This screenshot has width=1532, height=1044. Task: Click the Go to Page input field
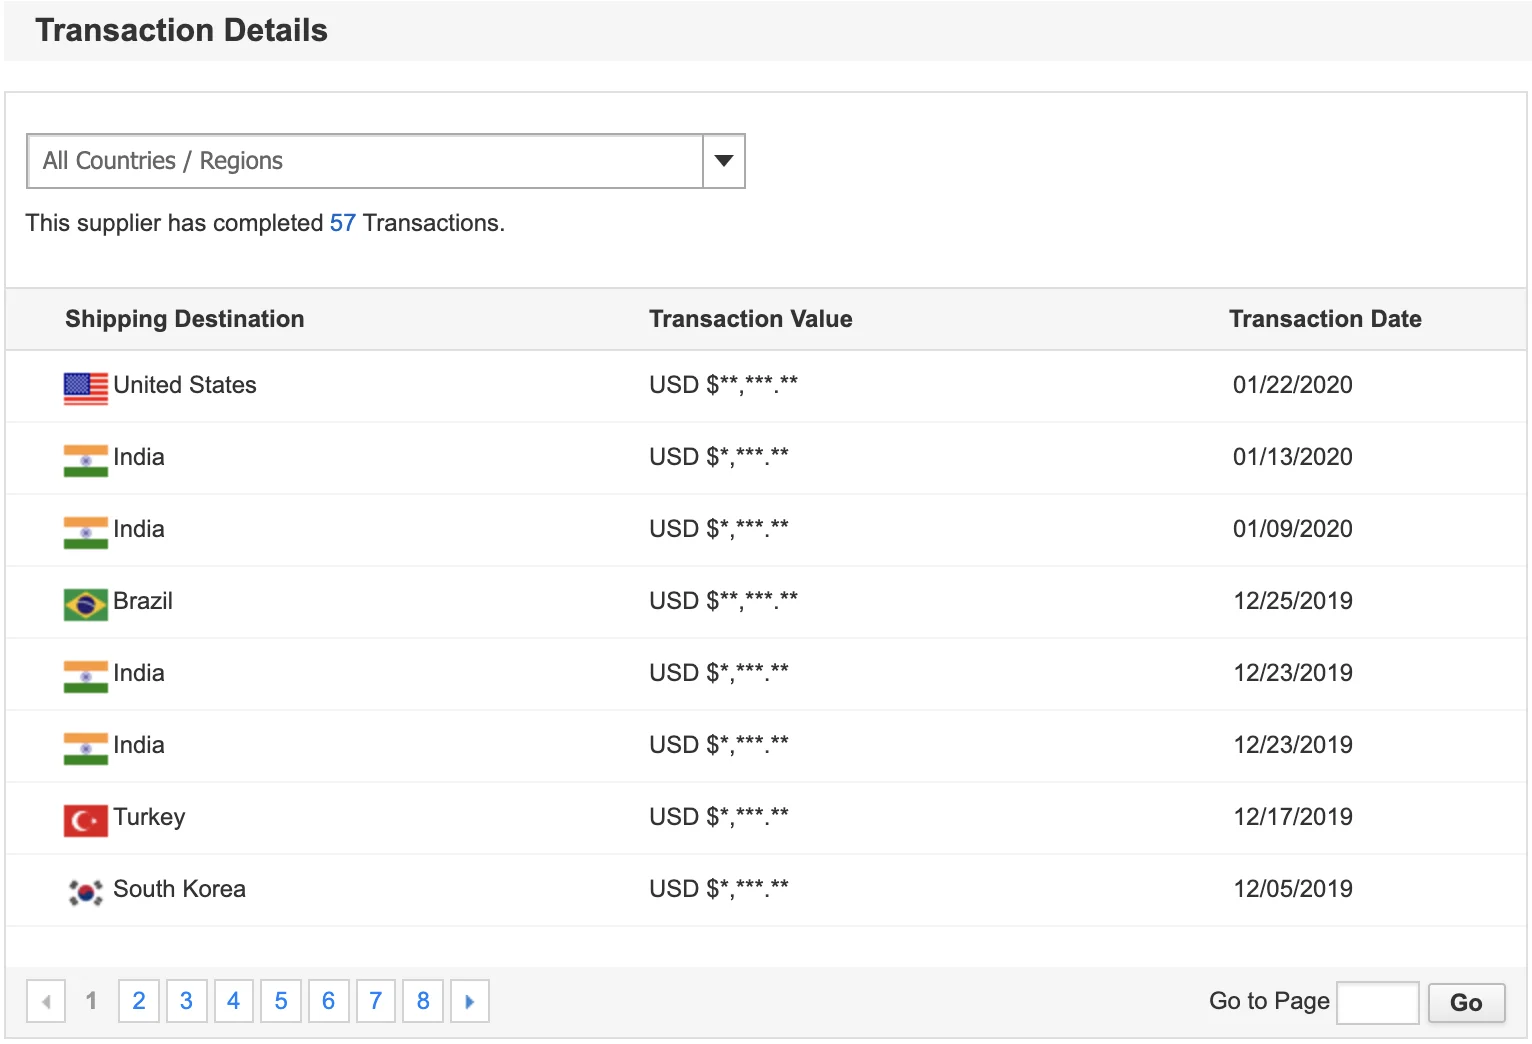[1377, 1002]
